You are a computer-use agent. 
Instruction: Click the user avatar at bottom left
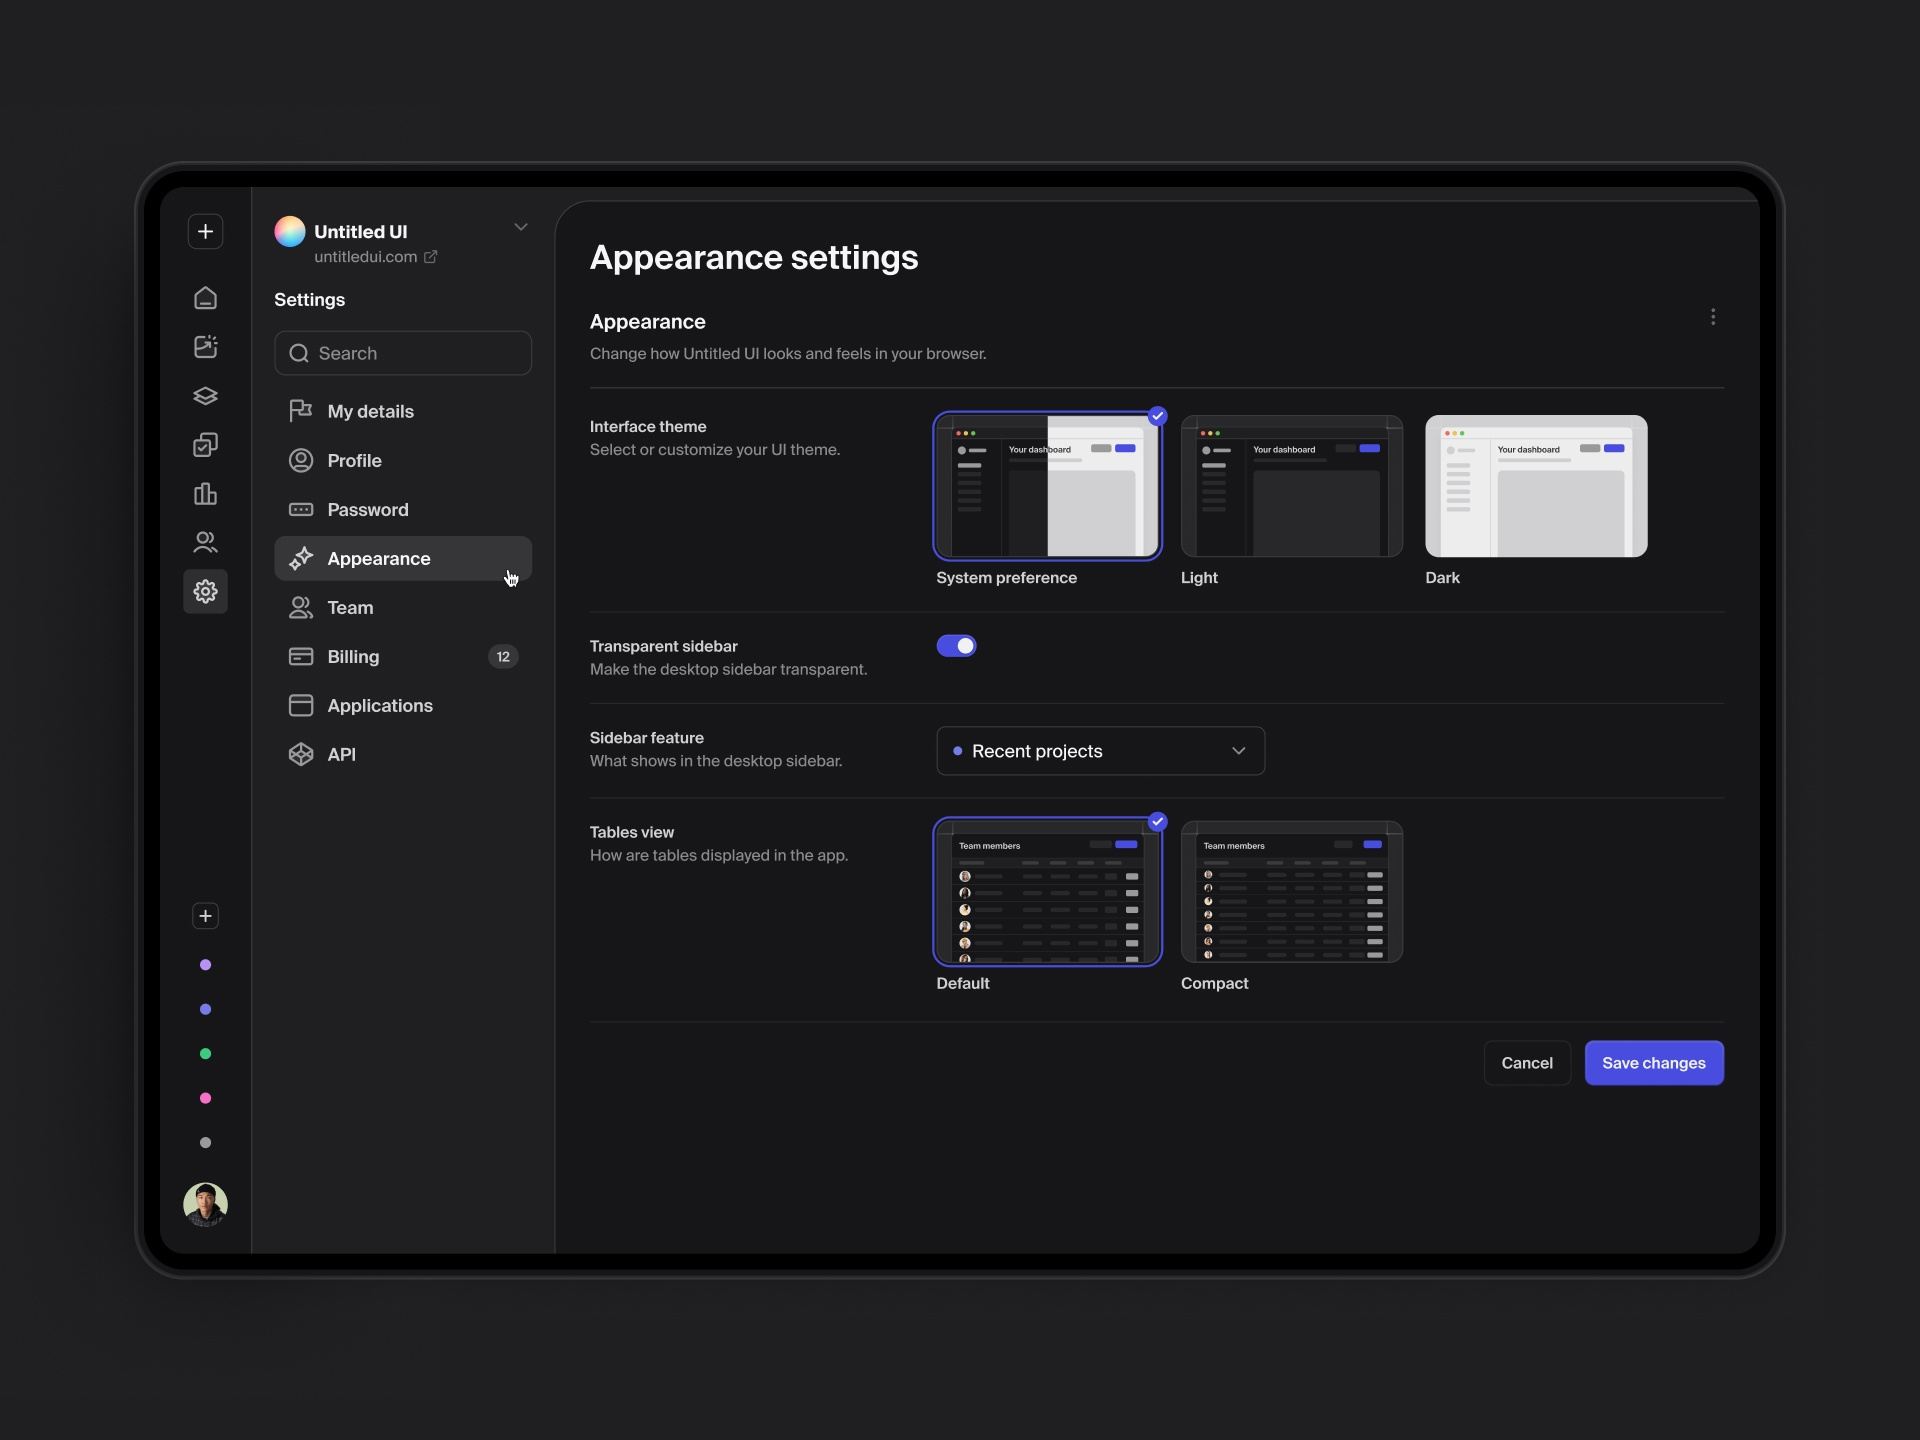[205, 1204]
